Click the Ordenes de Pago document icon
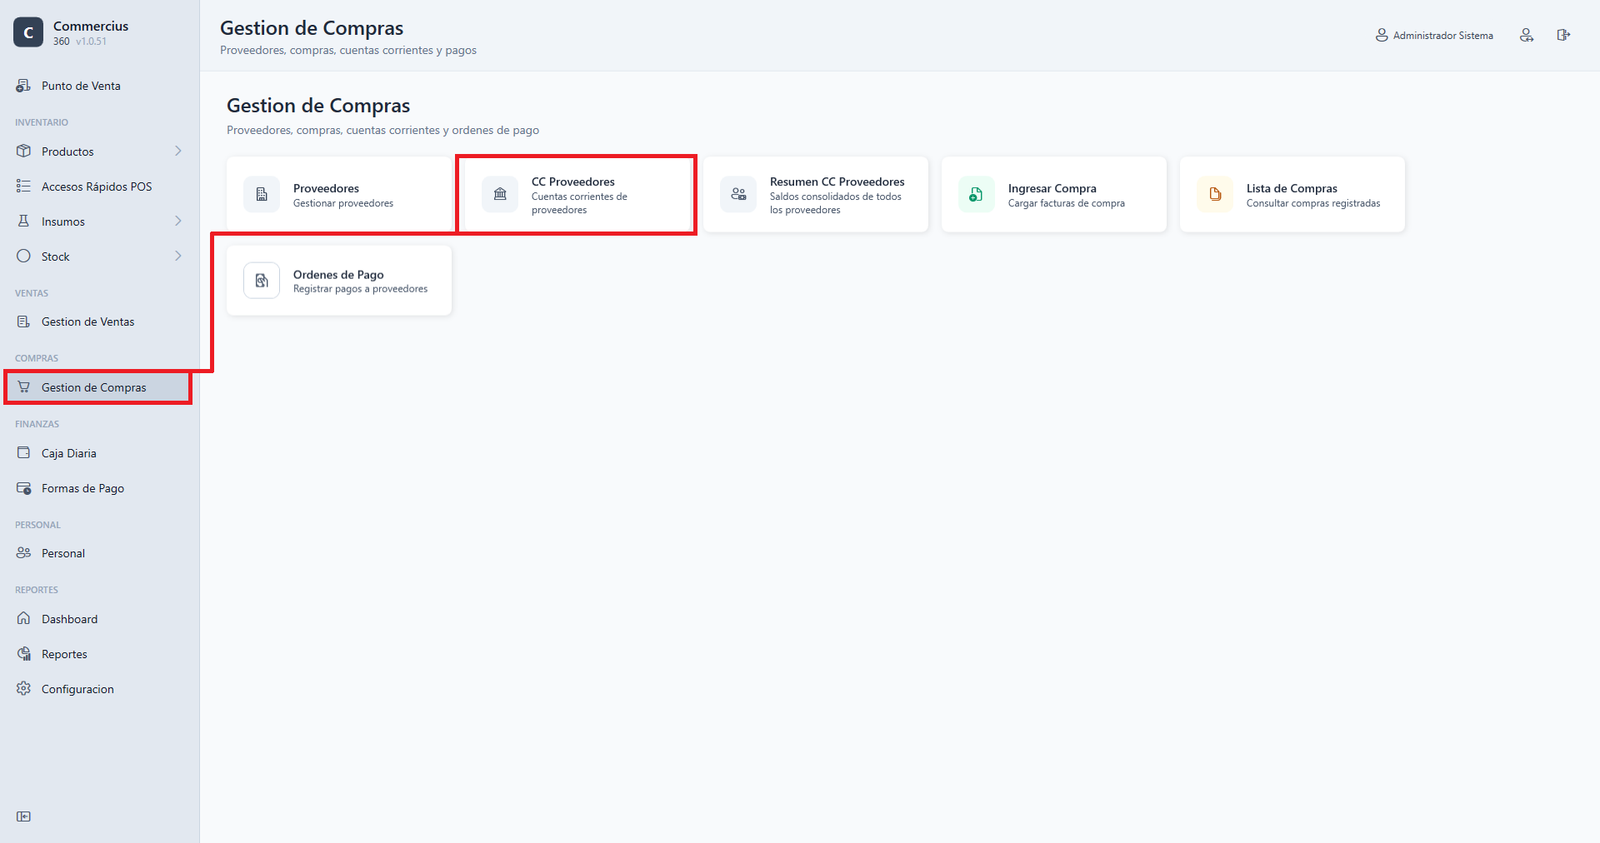 click(x=262, y=281)
